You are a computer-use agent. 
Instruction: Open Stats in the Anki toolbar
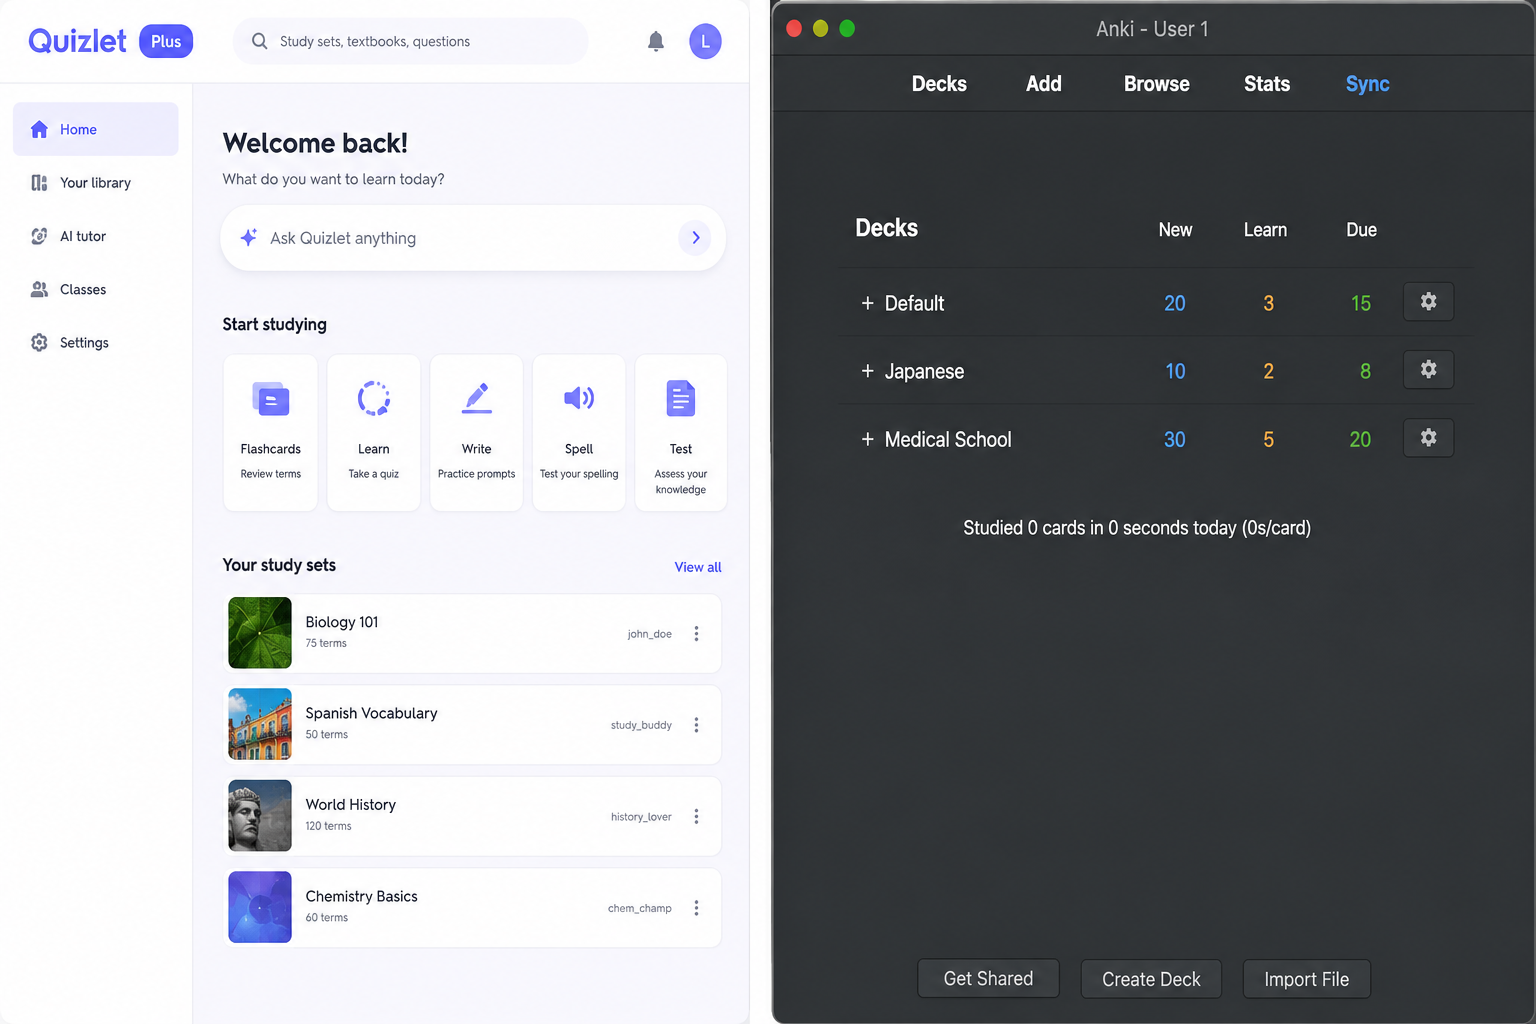coord(1266,84)
